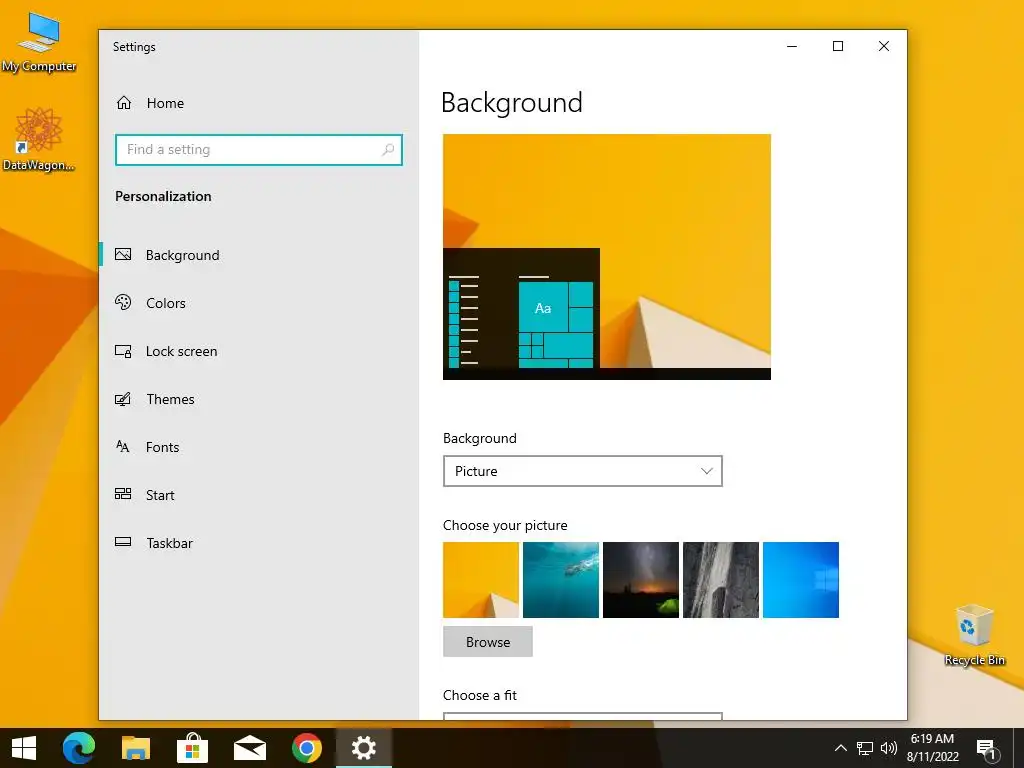The height and width of the screenshot is (768, 1024).
Task: Click the Home icon in Settings sidebar
Action: [123, 103]
